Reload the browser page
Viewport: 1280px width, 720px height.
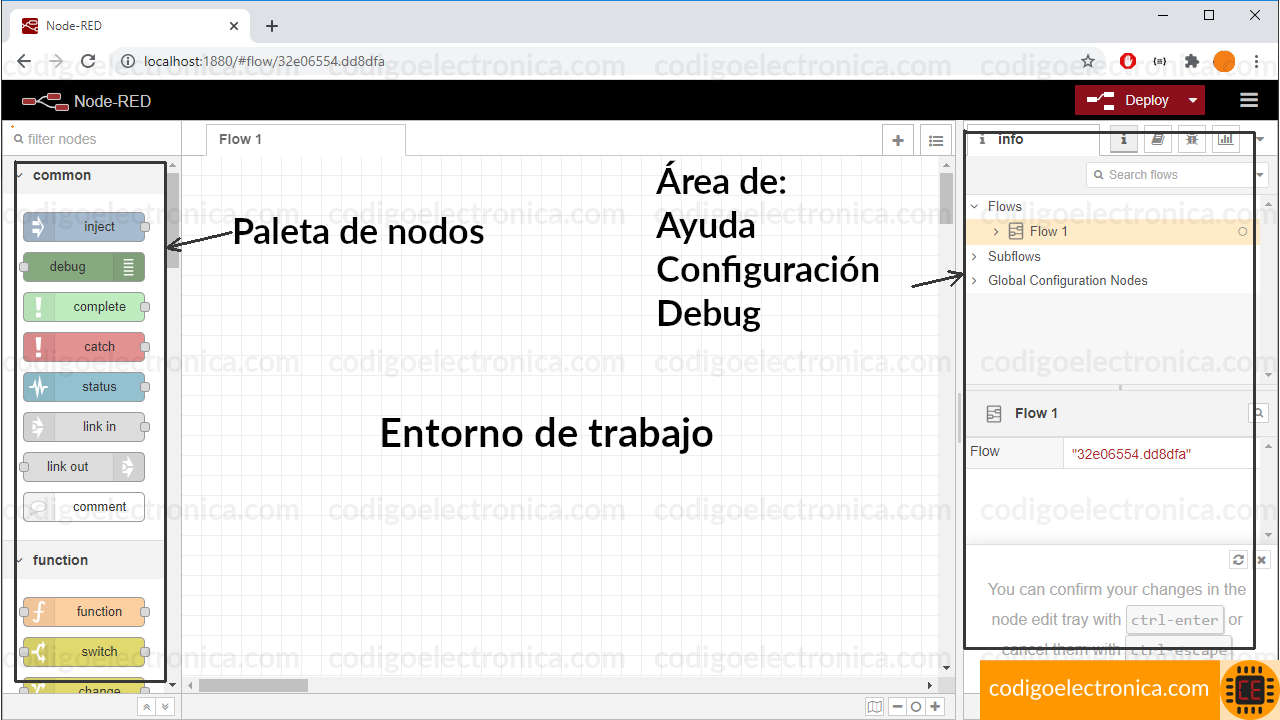click(88, 61)
